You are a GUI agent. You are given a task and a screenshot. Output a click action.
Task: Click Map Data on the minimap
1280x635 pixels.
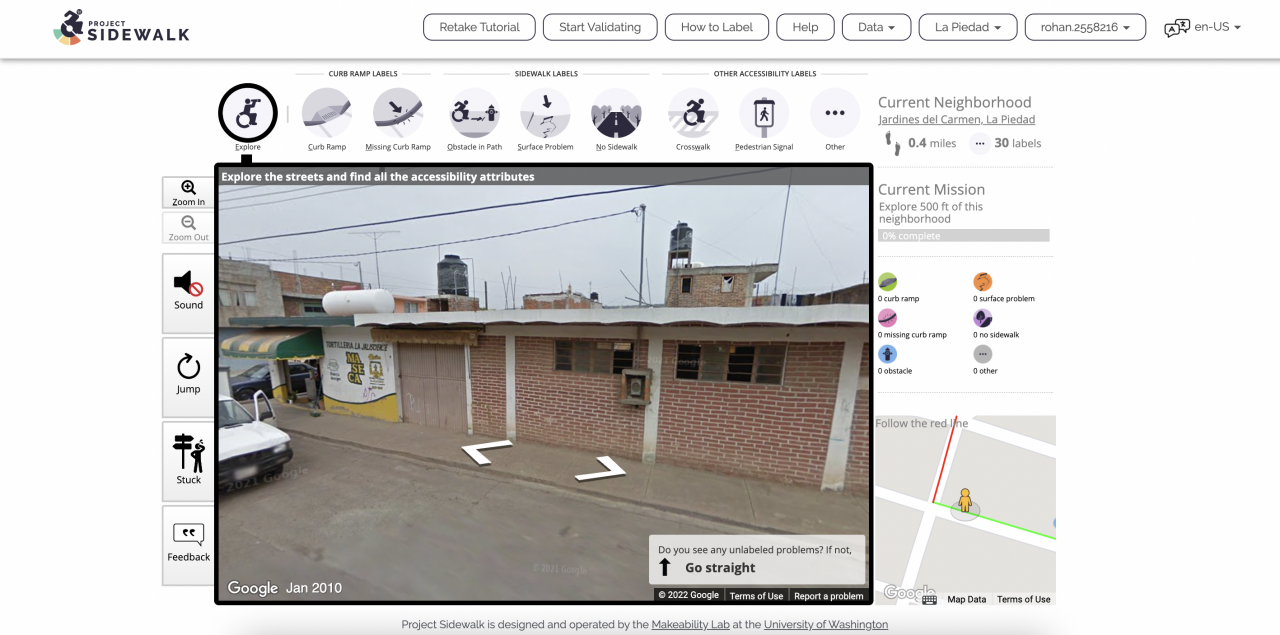[967, 600]
